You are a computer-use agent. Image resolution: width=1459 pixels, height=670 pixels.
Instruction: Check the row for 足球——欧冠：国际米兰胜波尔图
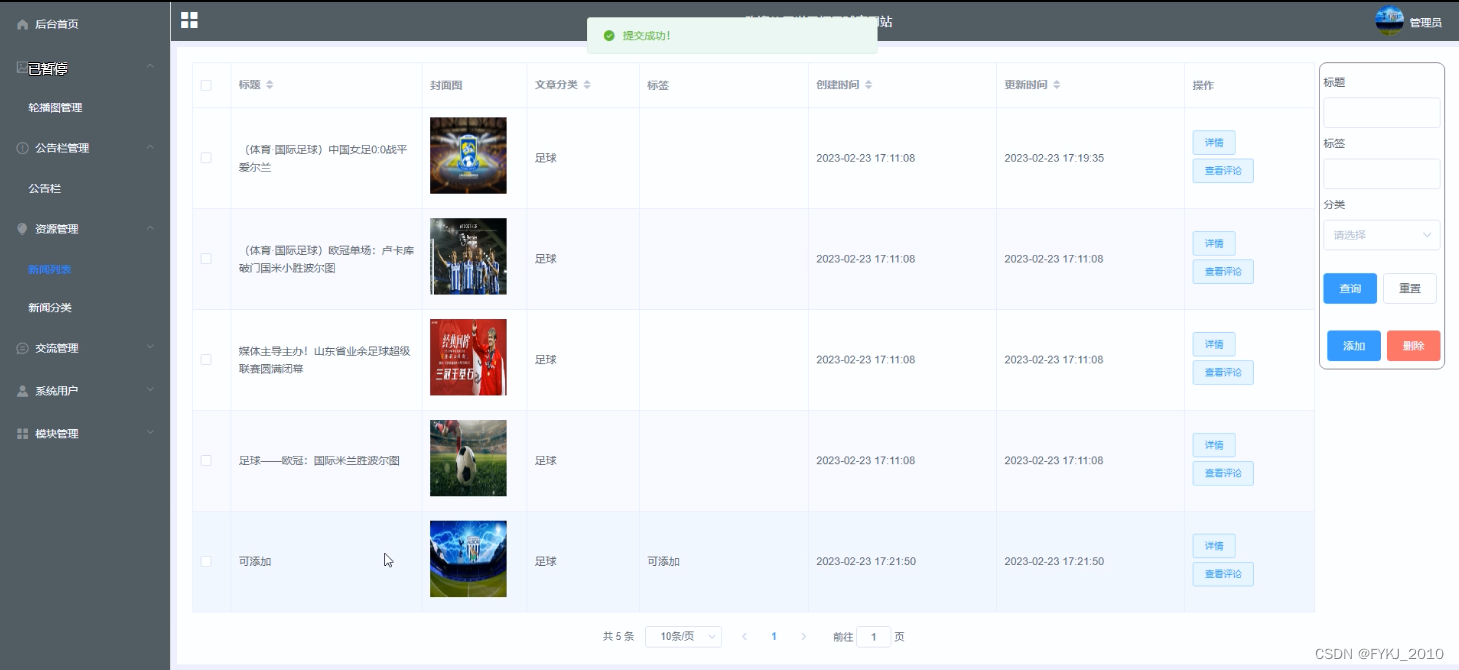tap(206, 460)
